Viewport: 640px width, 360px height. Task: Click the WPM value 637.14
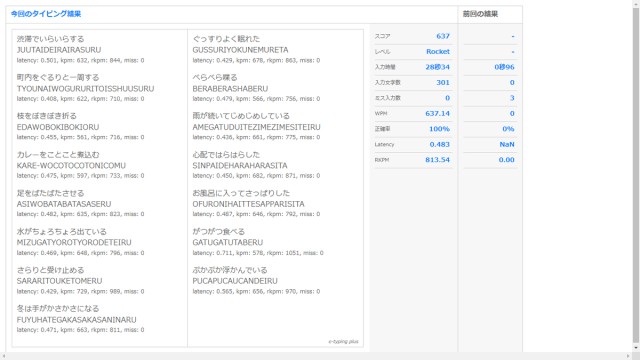click(437, 113)
